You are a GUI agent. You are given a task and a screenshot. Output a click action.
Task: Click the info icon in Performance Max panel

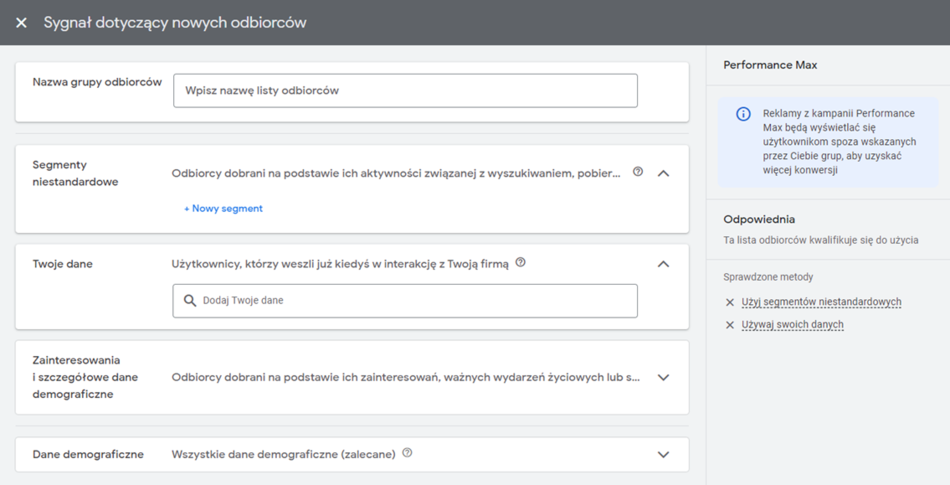743,114
